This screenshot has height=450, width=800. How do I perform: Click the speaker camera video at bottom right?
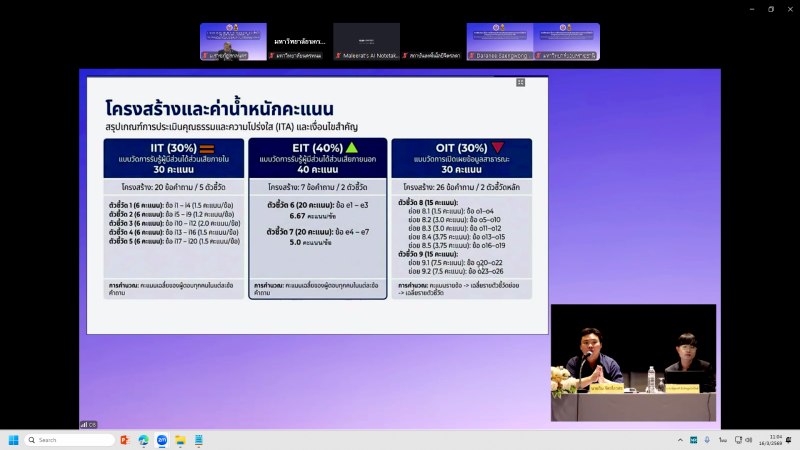(633, 349)
